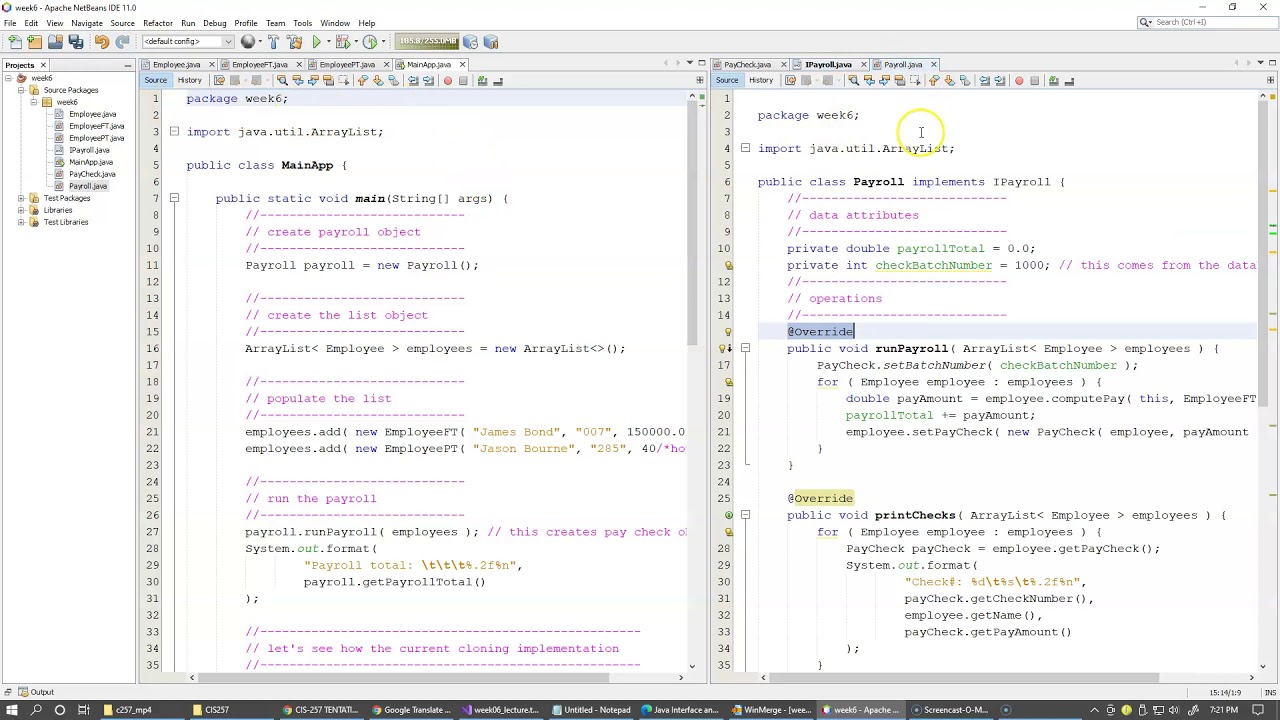Click Find Previous Occurrence in right editor toolbar
Viewport: 1280px width, 720px height.
(869, 81)
